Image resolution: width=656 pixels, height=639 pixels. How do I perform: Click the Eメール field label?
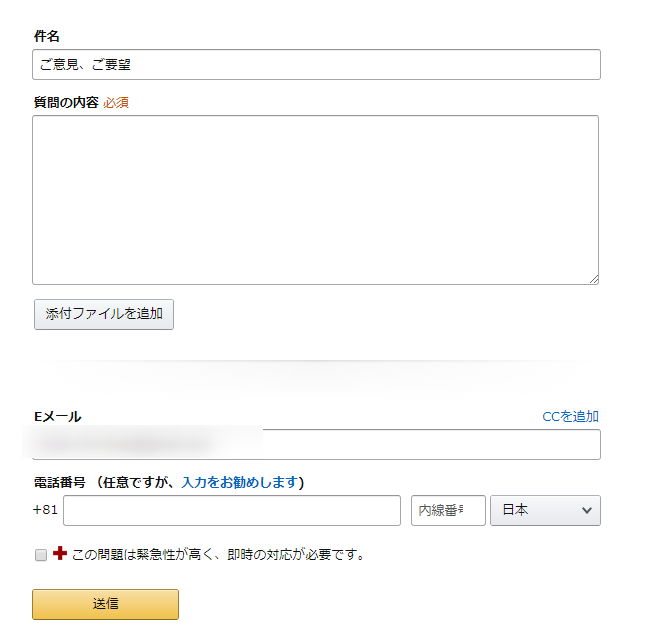coord(58,417)
